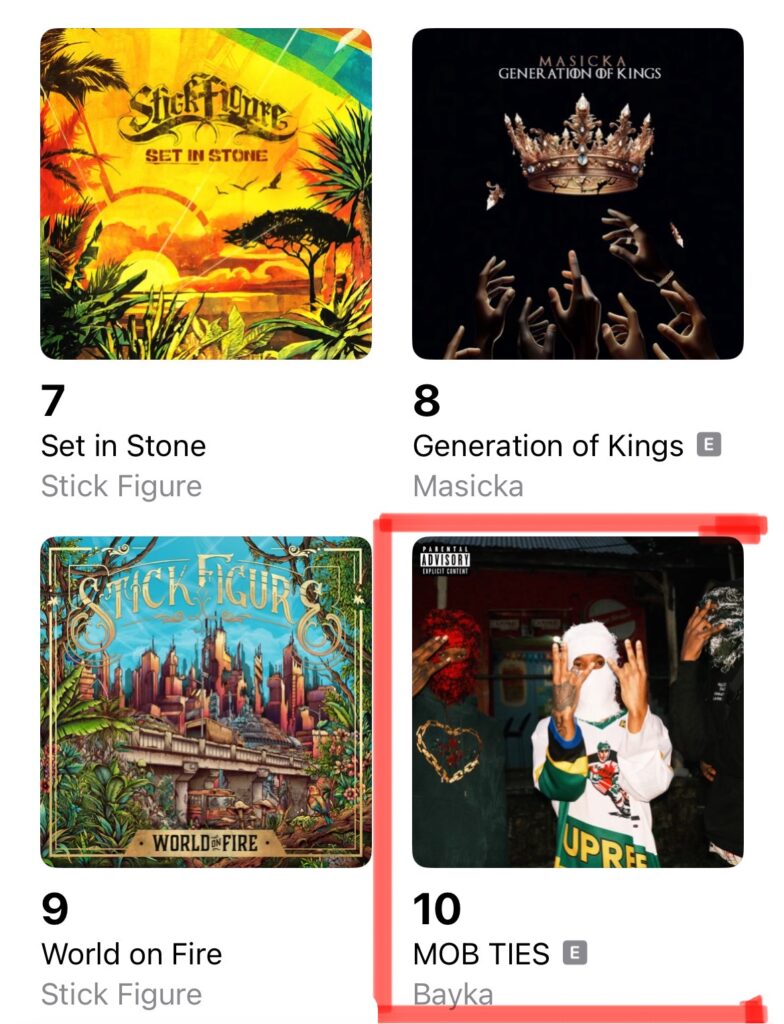This screenshot has width=784, height=1024.
Task: View artist Bayka
Action: point(453,995)
